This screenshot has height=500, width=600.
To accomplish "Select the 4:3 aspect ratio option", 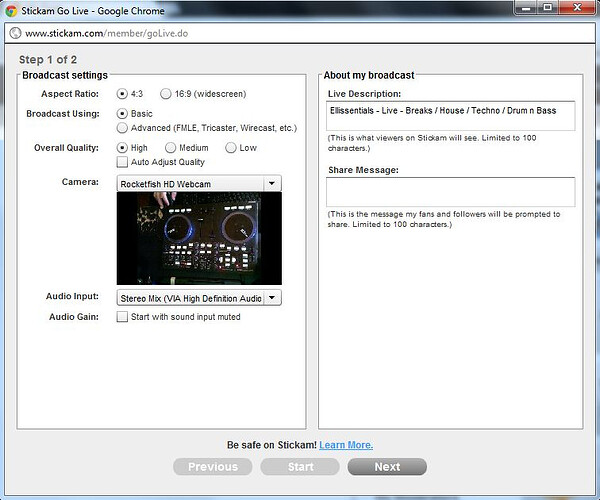I will point(122,94).
